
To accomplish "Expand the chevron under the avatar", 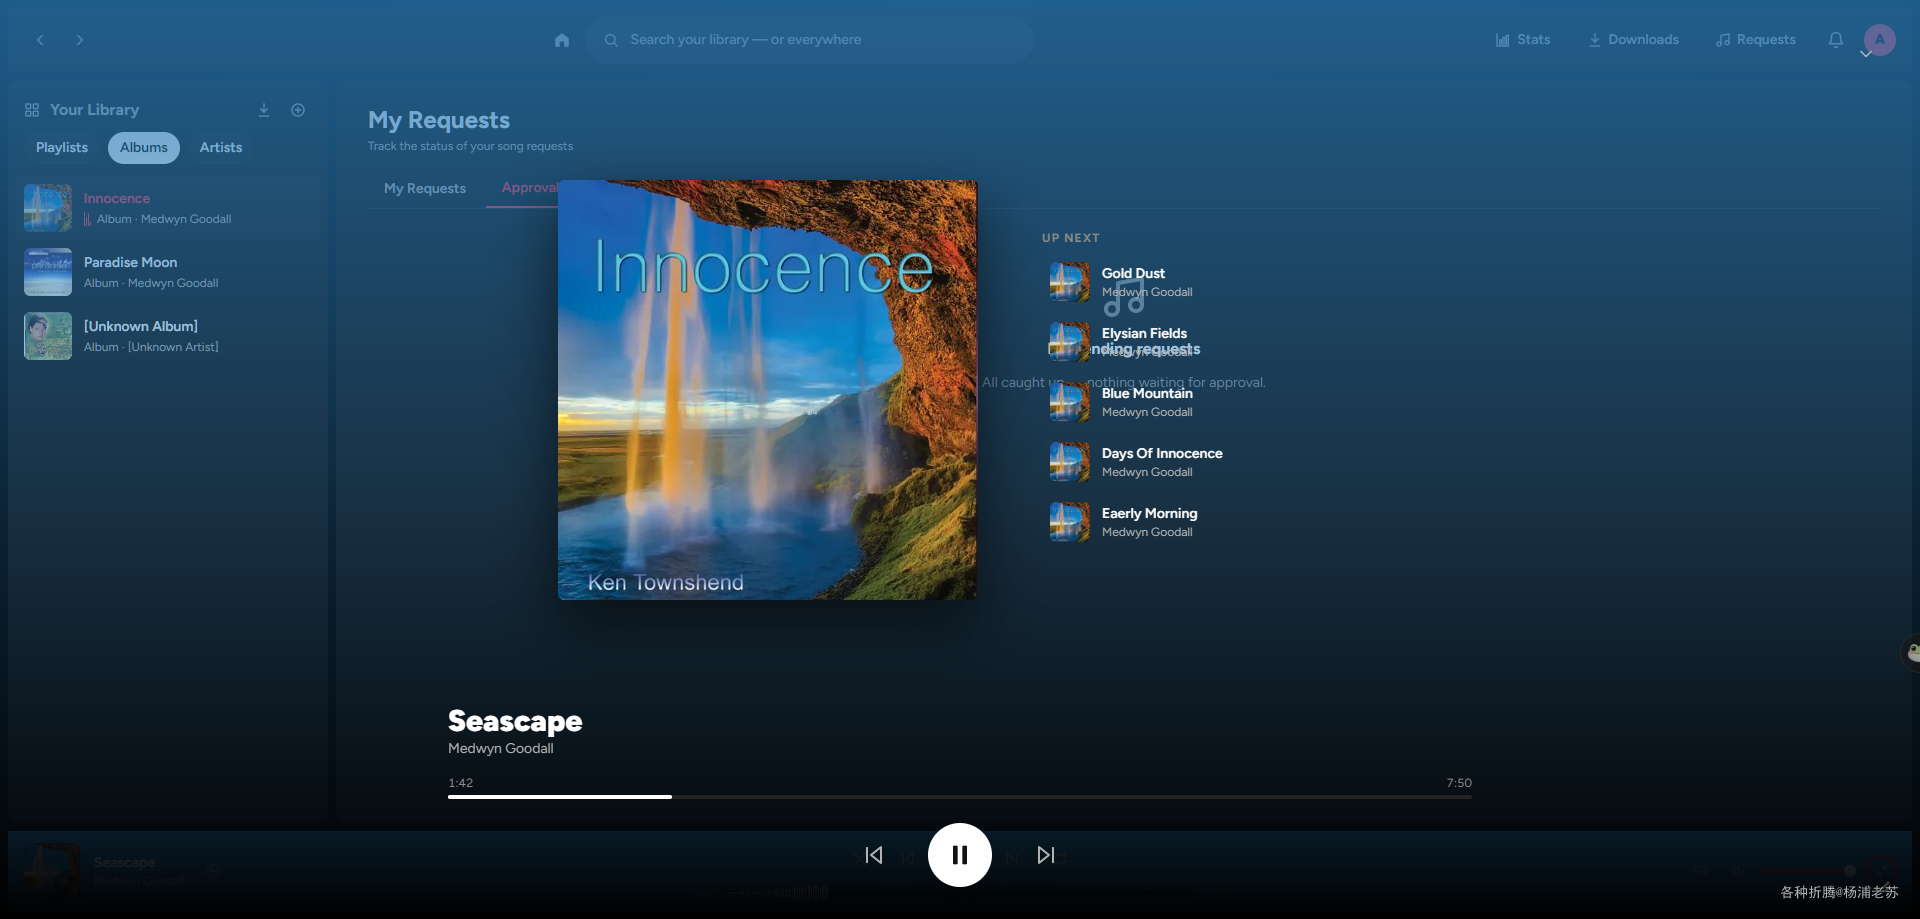I will click(1866, 54).
